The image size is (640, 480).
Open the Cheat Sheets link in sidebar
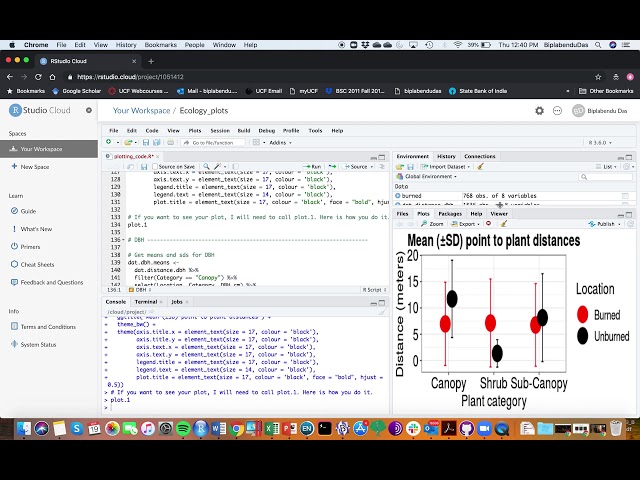(37, 264)
